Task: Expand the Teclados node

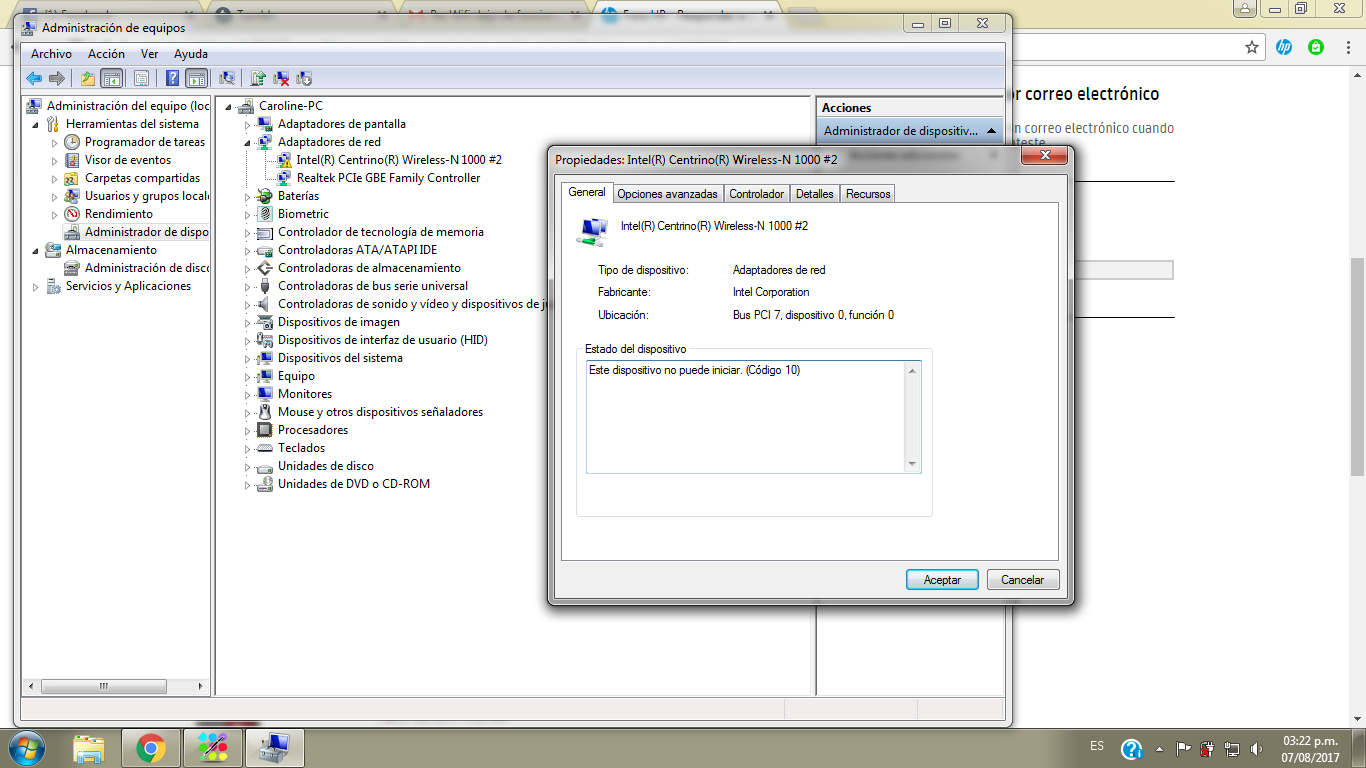Action: click(x=248, y=449)
